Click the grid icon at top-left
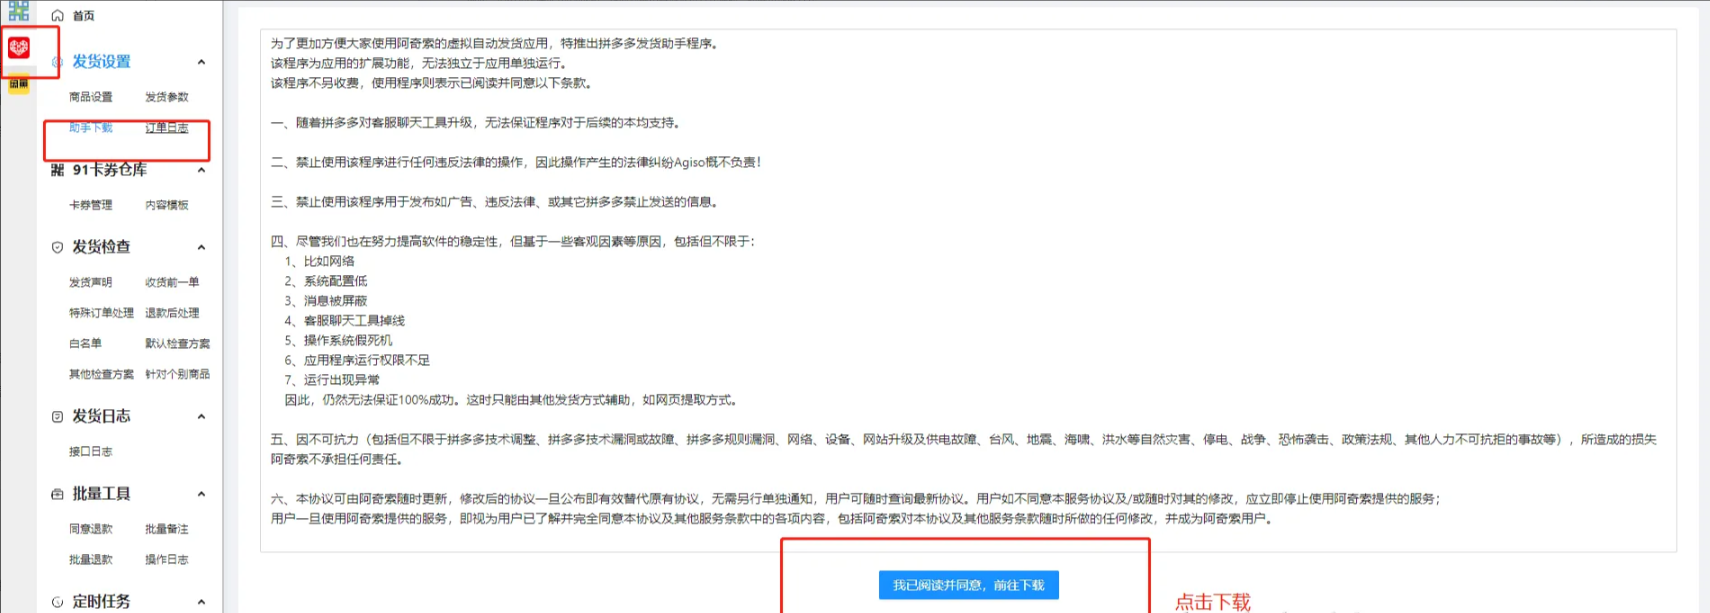 click(x=18, y=11)
